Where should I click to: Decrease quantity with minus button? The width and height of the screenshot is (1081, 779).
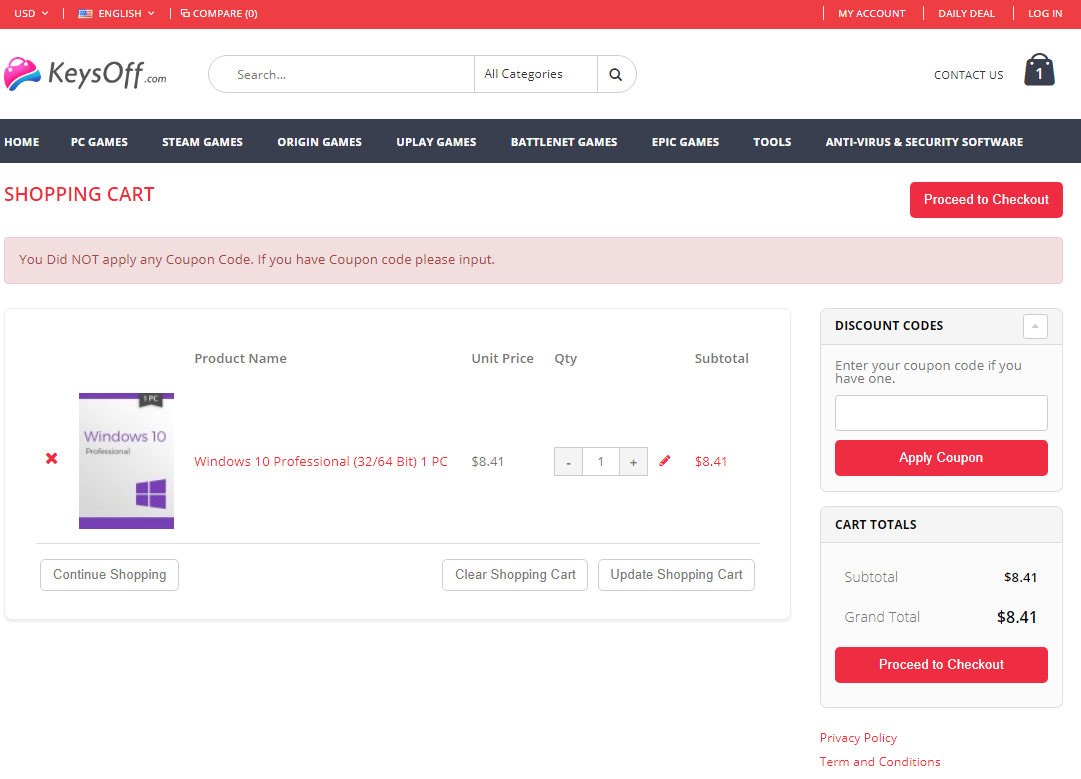[x=568, y=462]
